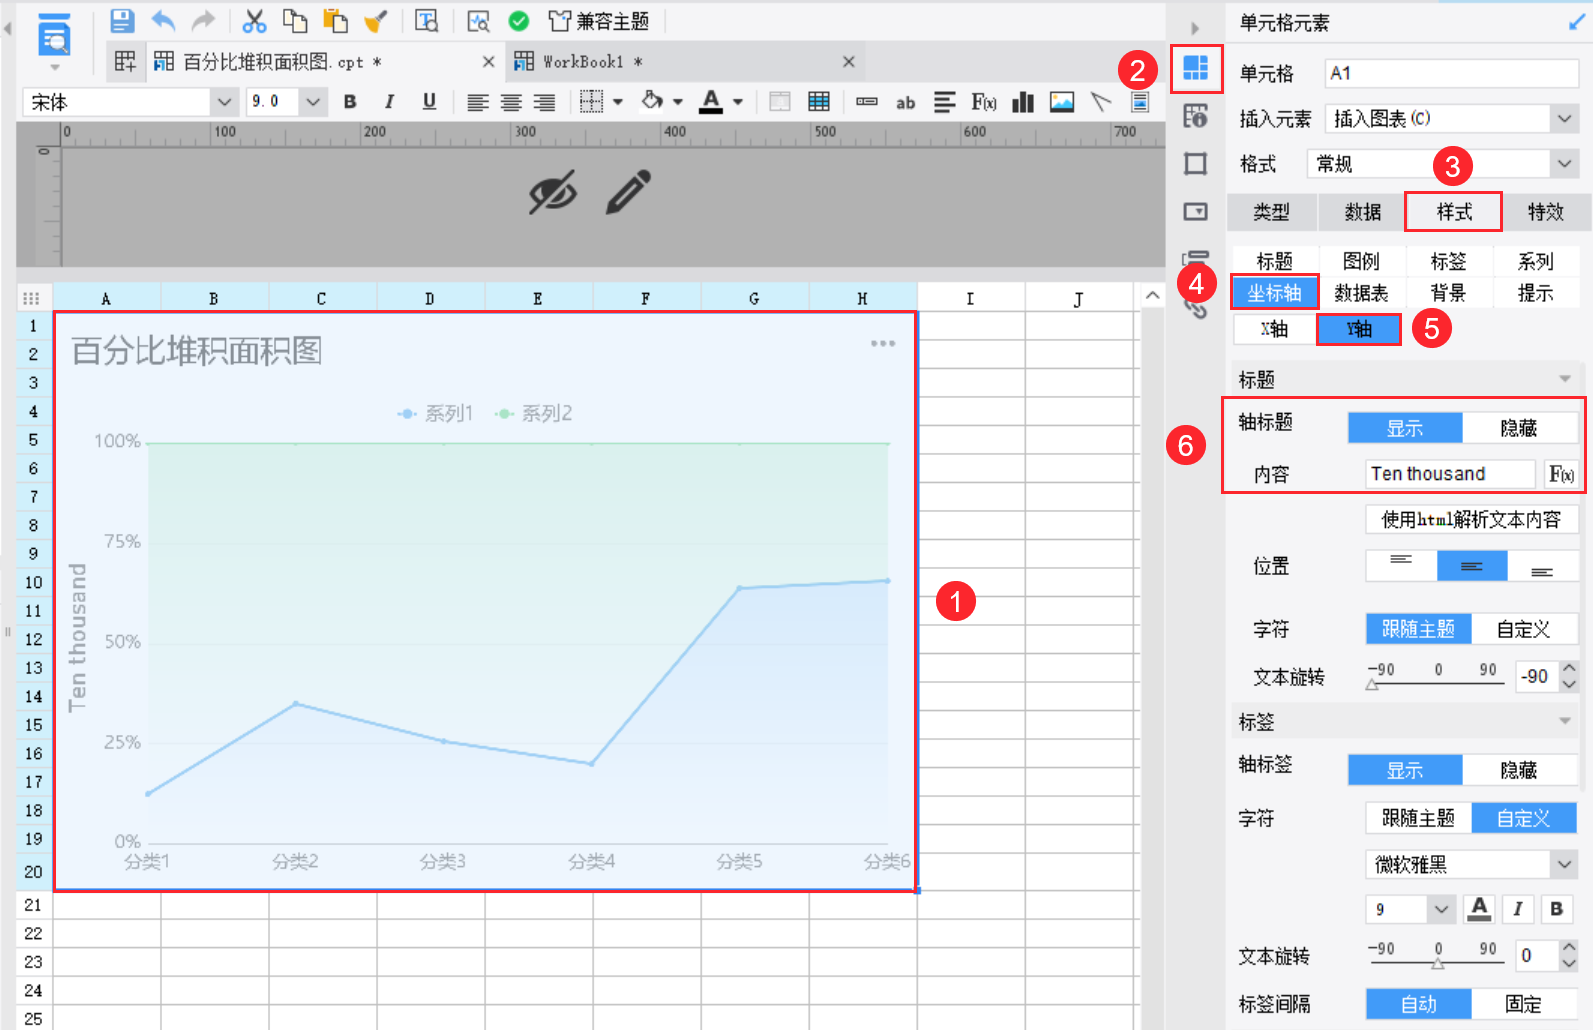Align cell text to the left
Screen dimensions: 1593x1030
[x=479, y=102]
